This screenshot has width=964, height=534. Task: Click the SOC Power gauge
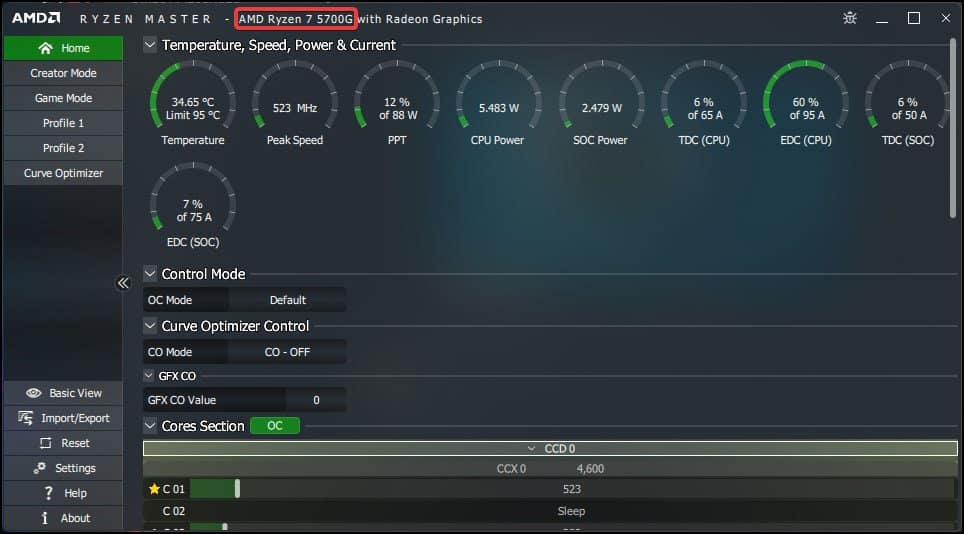coord(601,103)
